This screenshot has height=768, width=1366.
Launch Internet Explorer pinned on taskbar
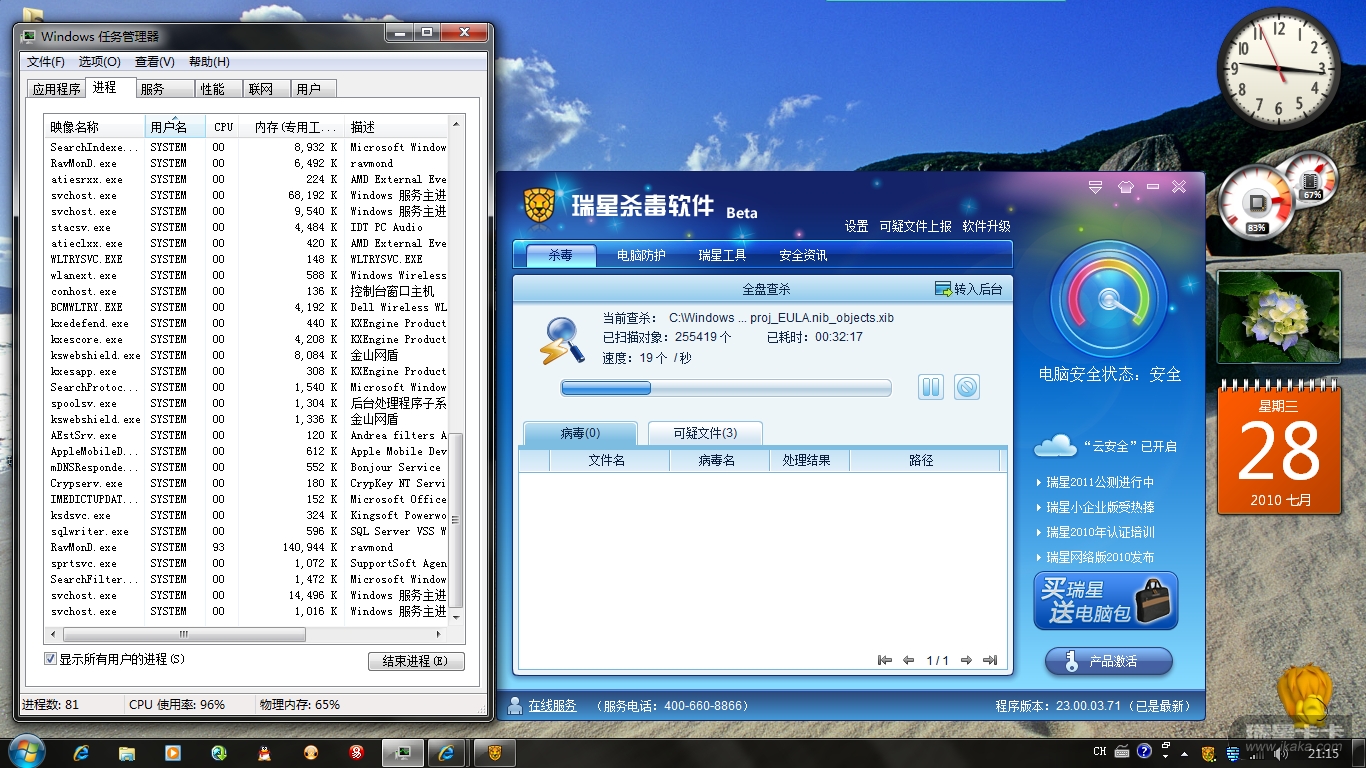coord(81,752)
